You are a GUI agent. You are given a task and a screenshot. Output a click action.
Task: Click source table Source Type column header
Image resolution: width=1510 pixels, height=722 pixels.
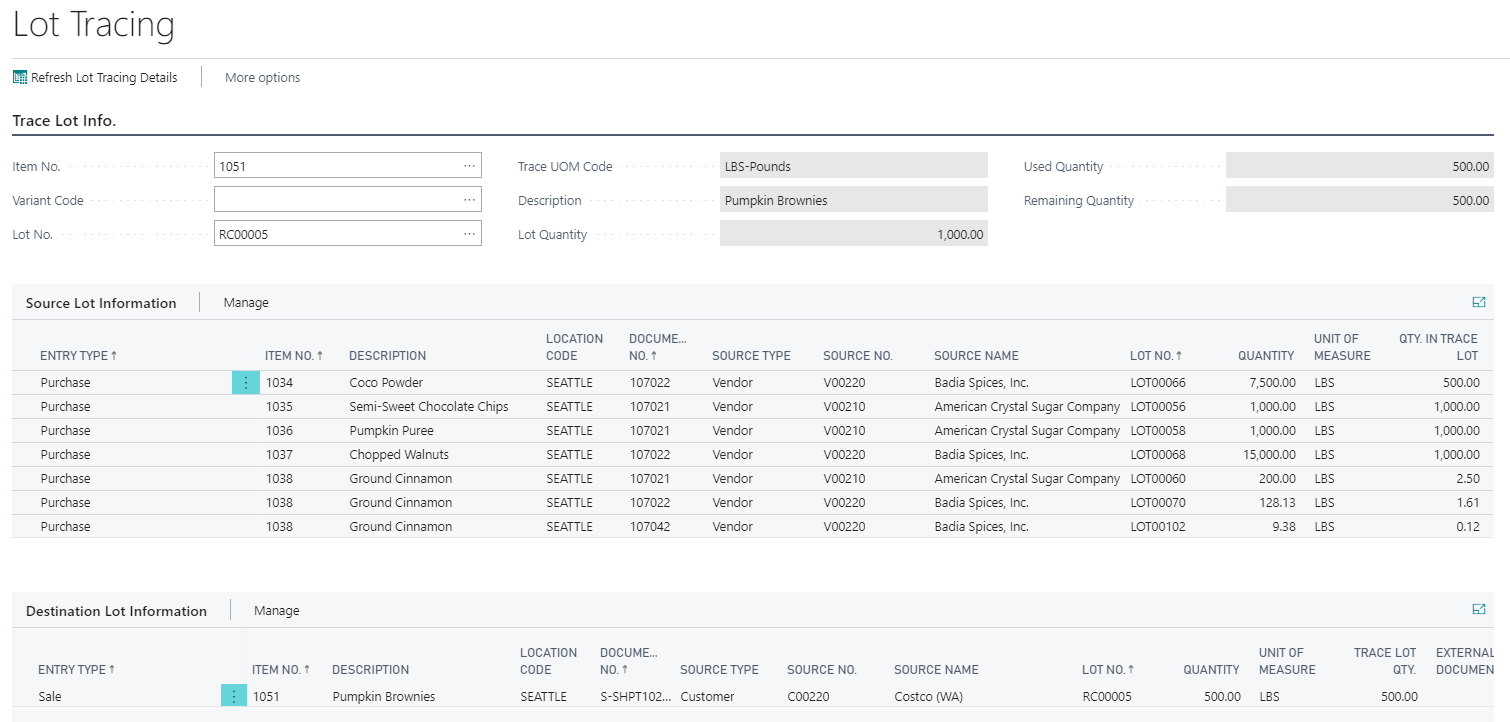pos(751,355)
